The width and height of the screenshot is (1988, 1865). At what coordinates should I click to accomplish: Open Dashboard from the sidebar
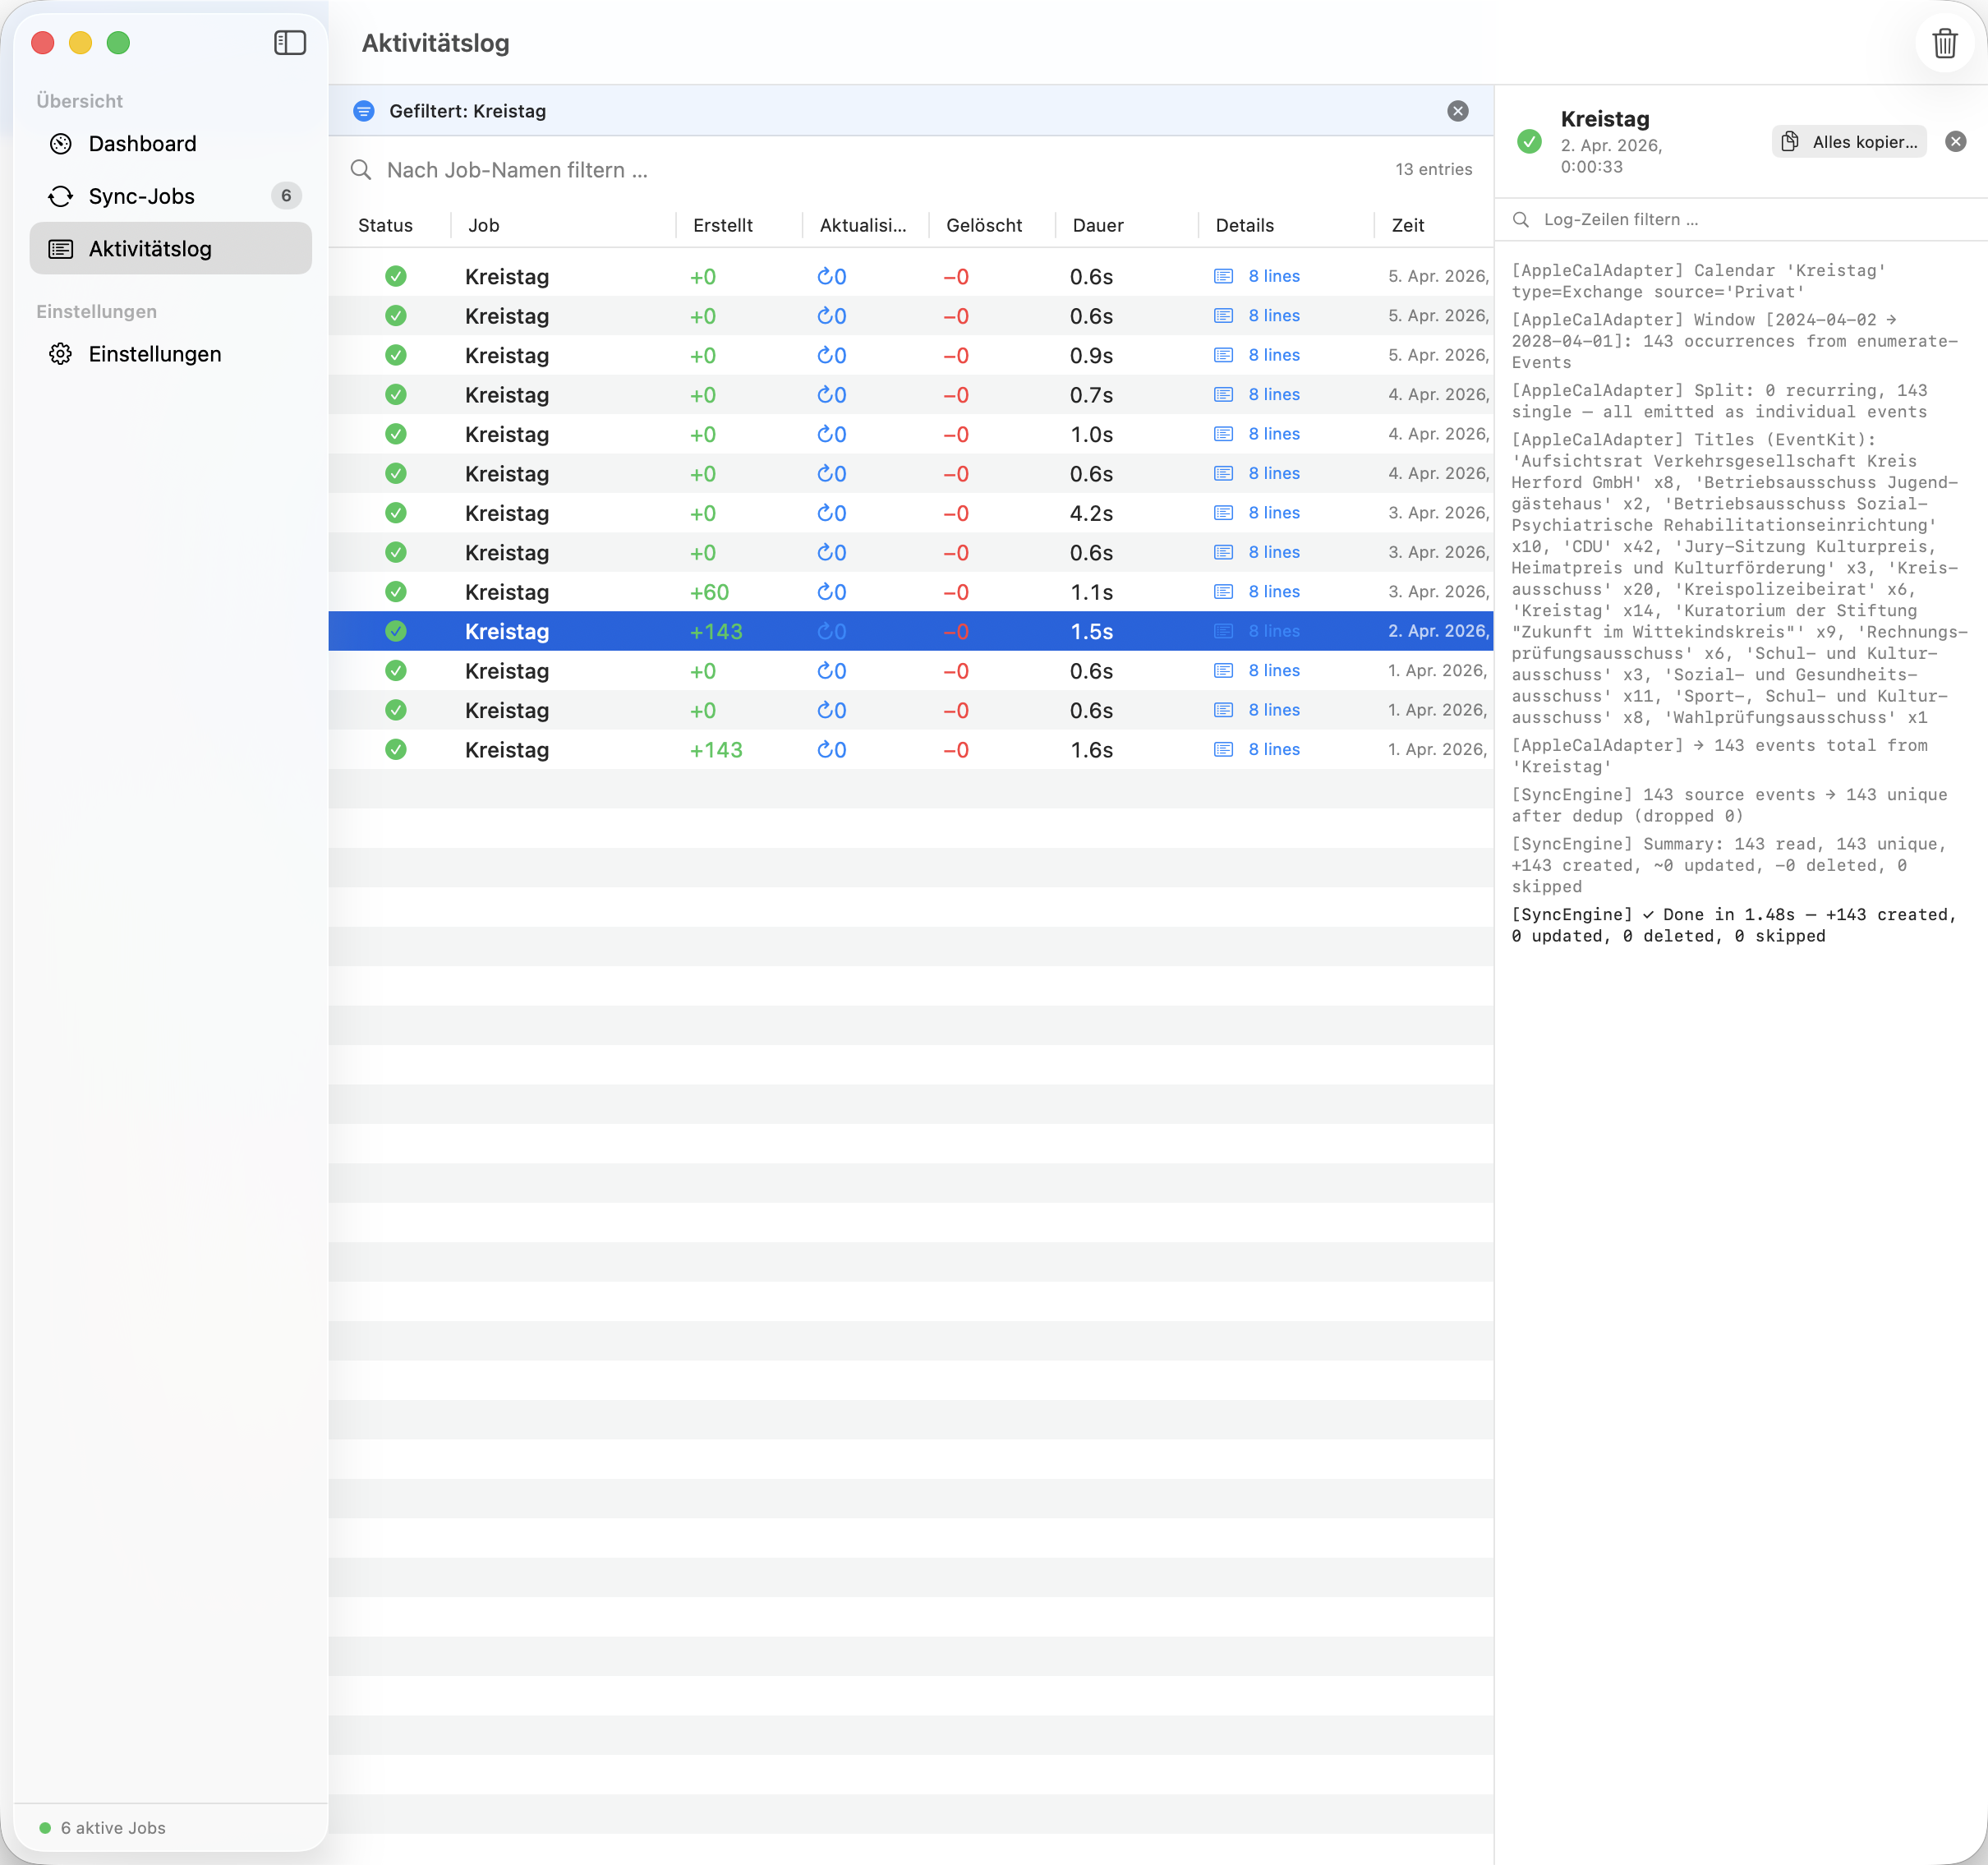coord(142,144)
